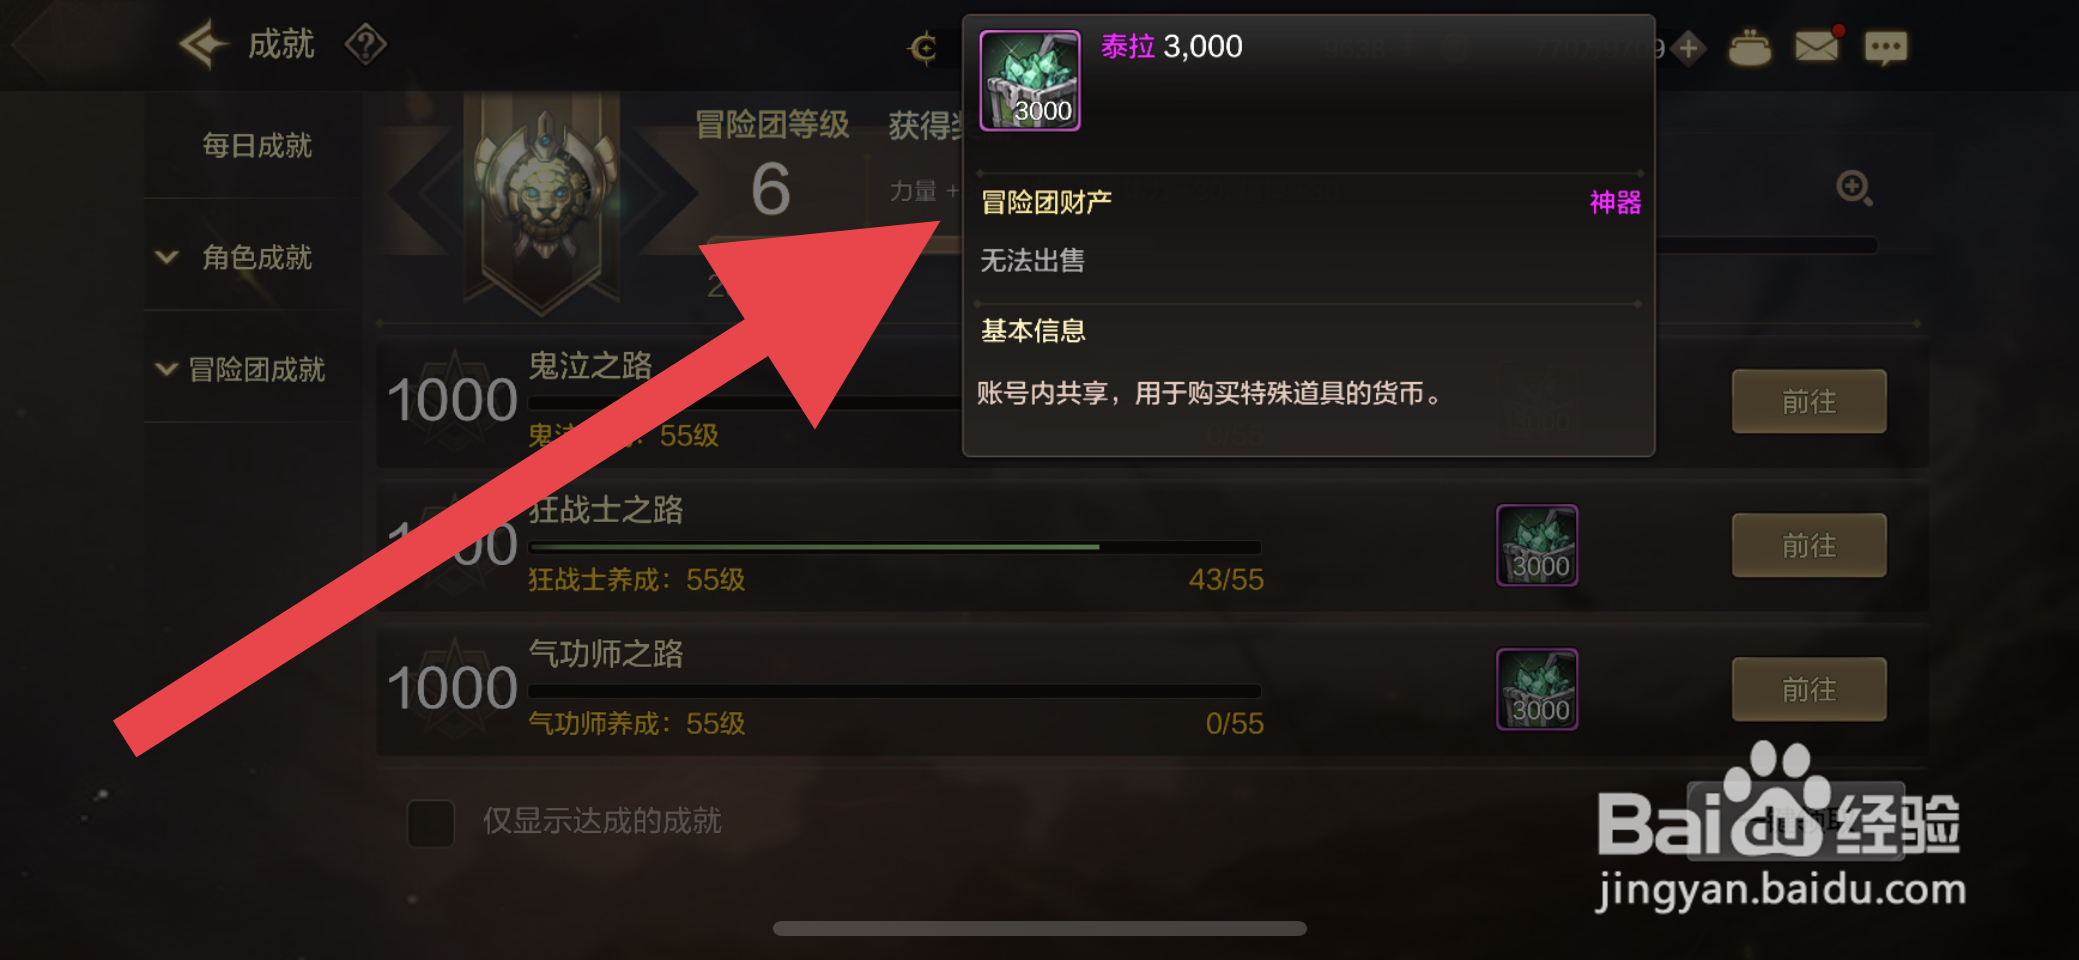Tap the 泰拉 3000 reward for 气功师之路
2079x960 pixels.
click(1537, 689)
